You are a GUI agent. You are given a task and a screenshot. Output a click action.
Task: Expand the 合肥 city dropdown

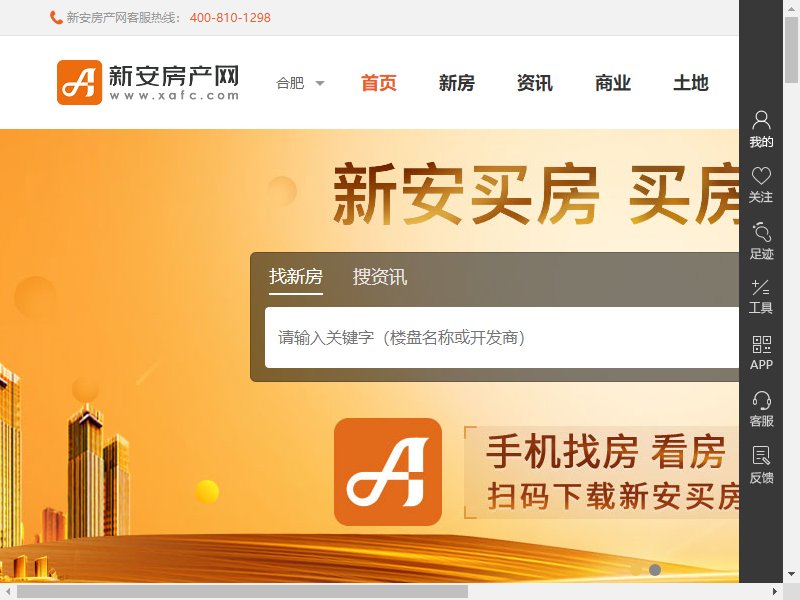pos(300,83)
